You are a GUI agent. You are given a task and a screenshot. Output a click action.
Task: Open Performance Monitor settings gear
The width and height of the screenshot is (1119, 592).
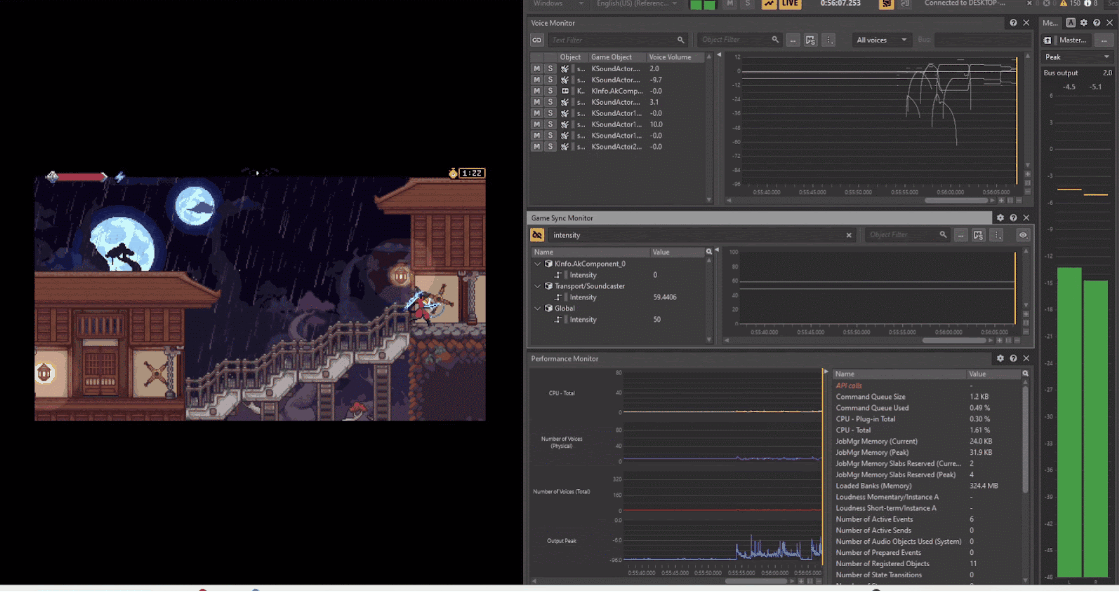point(1000,358)
